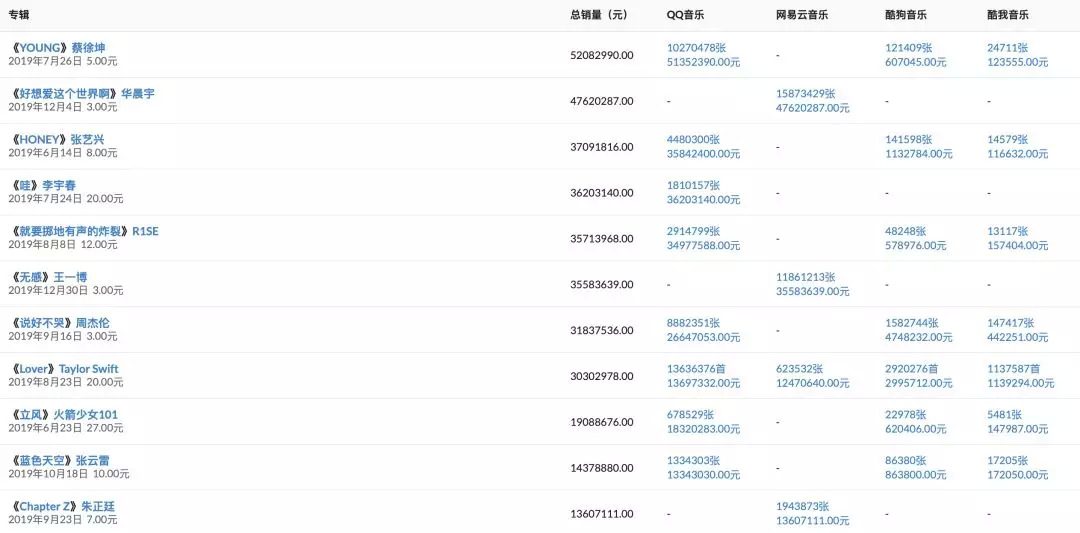Image resolution: width=1080 pixels, height=533 pixels.
Task: Click QQ音乐 count 1334303张
Action: pos(693,461)
